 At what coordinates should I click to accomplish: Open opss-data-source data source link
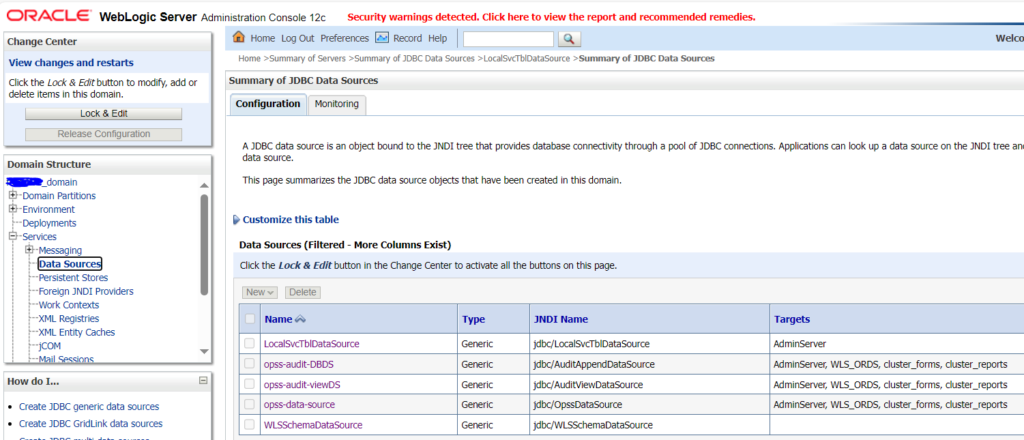point(299,405)
